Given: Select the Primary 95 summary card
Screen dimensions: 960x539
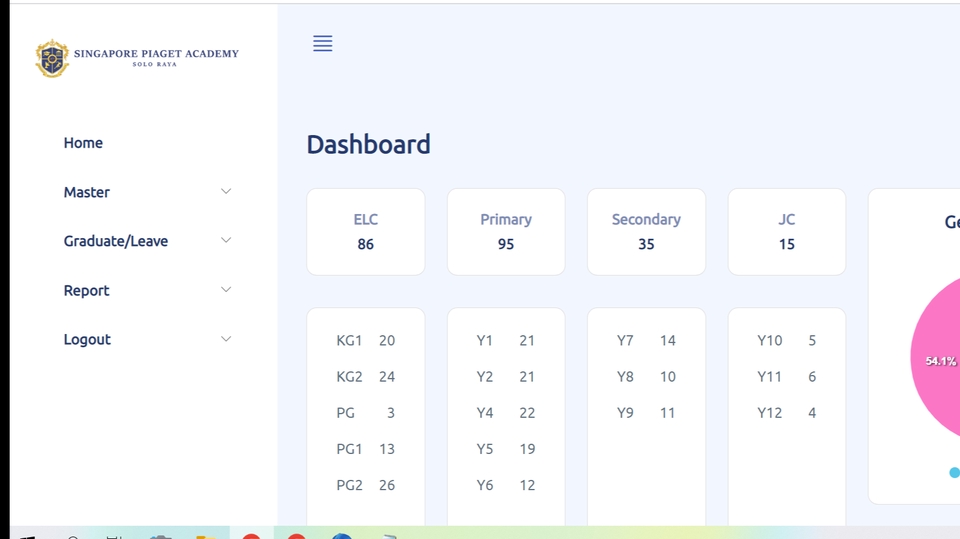Looking at the screenshot, I should pyautogui.click(x=506, y=232).
